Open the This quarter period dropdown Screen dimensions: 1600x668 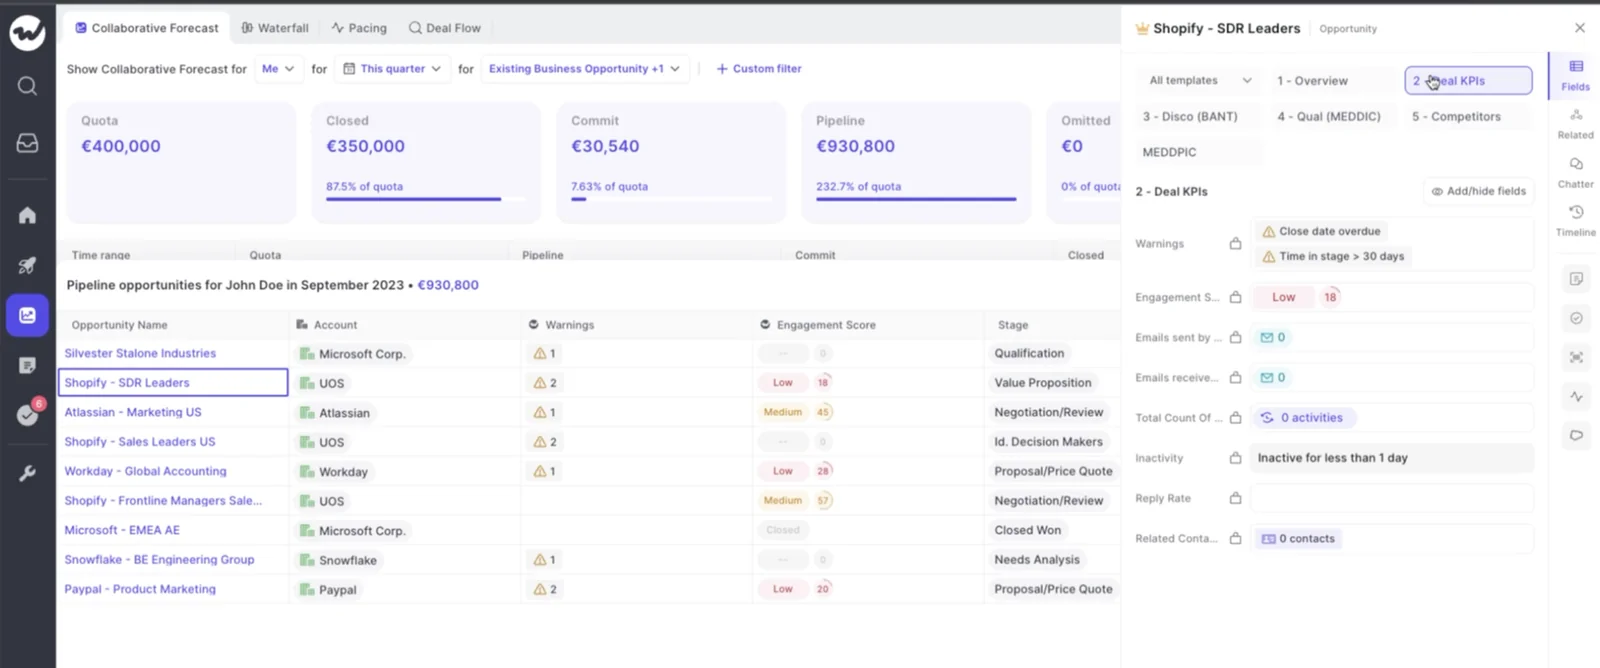pos(391,69)
